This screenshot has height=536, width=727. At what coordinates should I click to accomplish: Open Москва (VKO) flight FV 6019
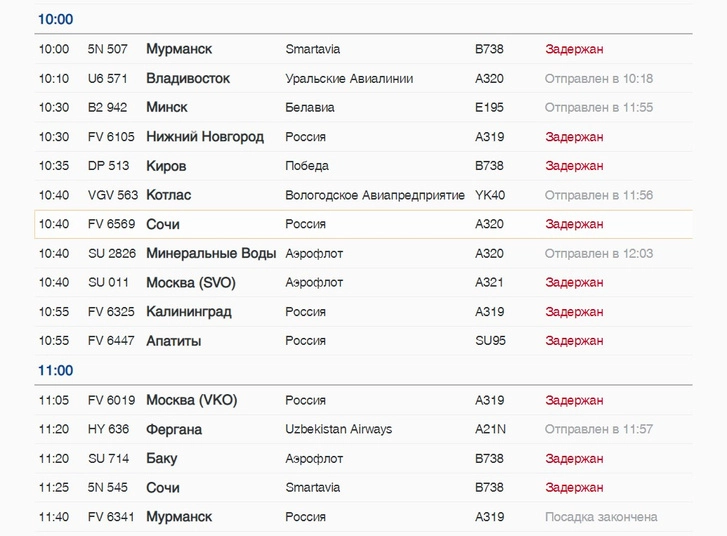(x=364, y=400)
